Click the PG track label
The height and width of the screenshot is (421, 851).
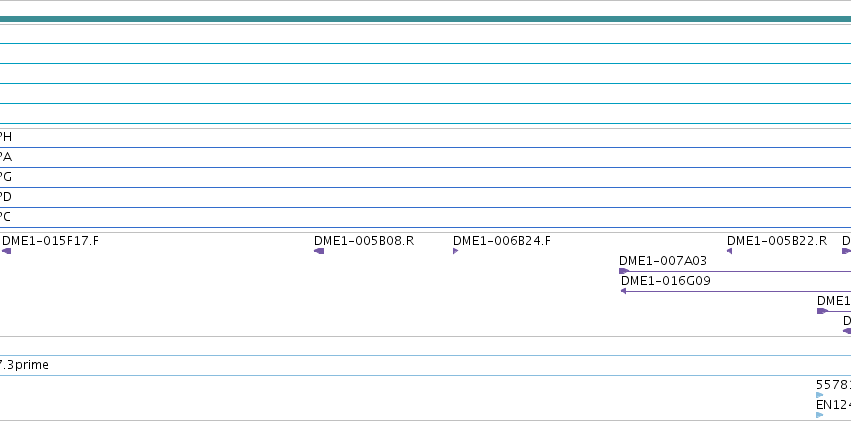(x=5, y=177)
